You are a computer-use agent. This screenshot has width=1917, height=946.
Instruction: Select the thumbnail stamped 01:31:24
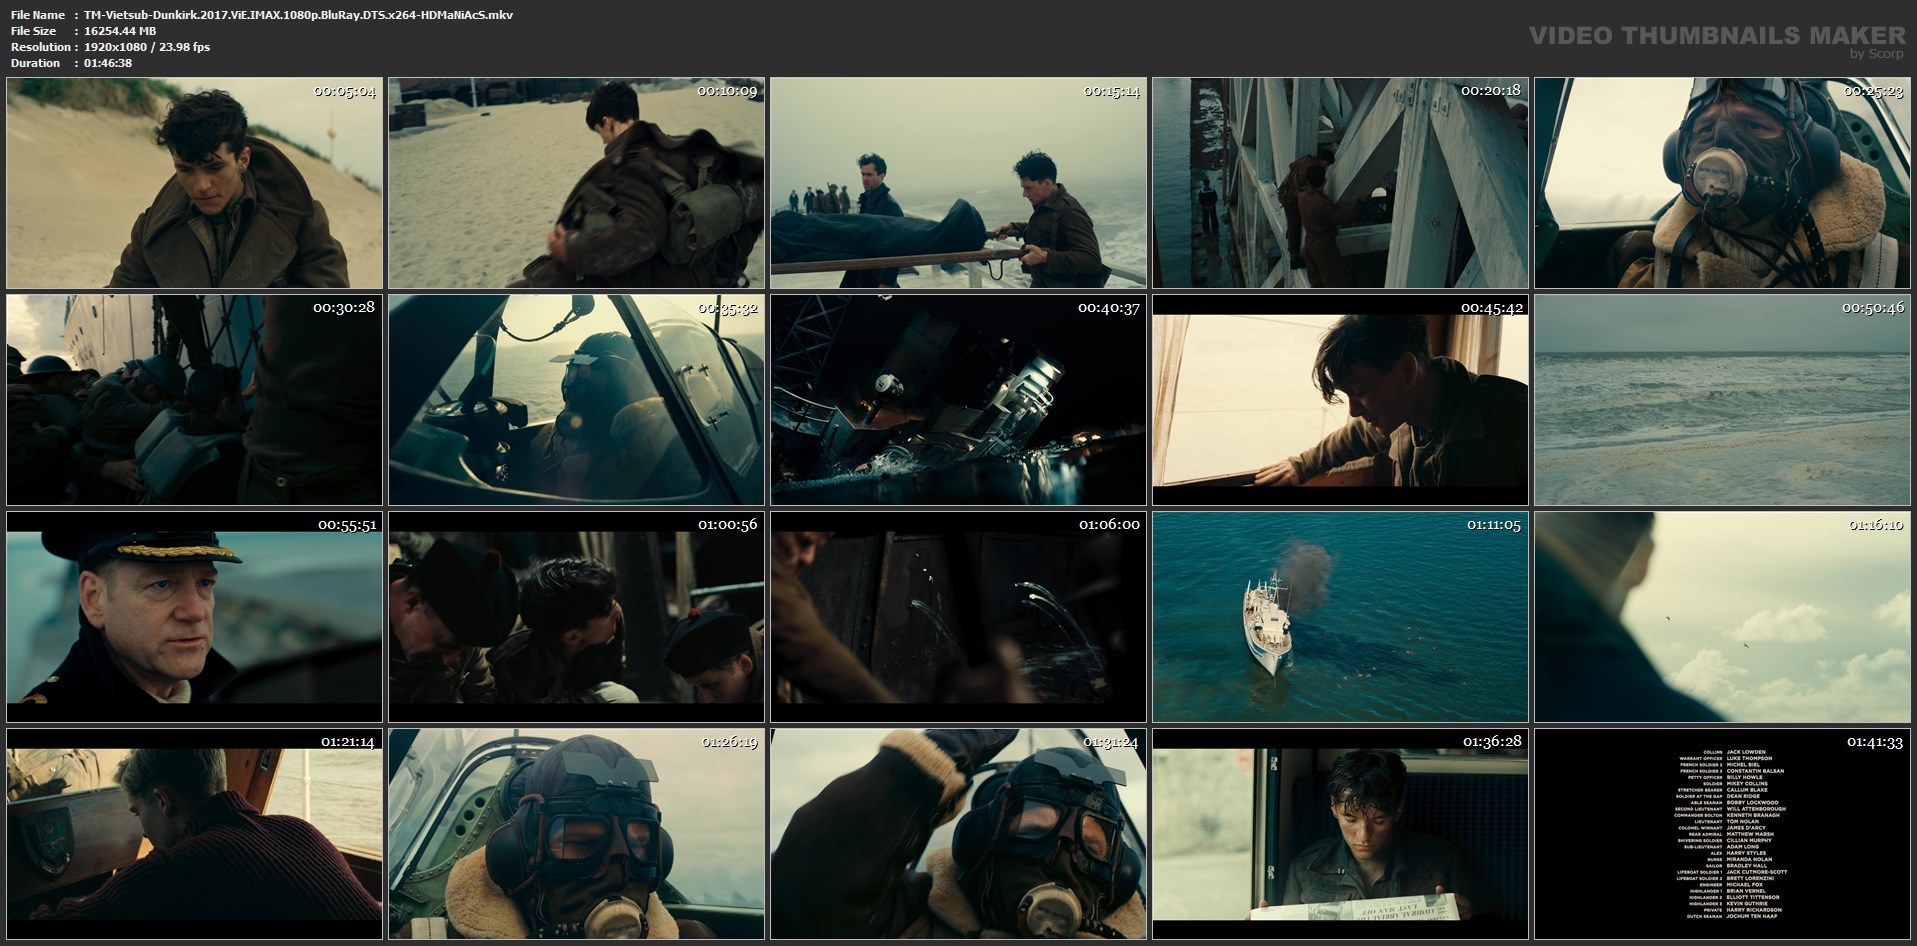[958, 834]
